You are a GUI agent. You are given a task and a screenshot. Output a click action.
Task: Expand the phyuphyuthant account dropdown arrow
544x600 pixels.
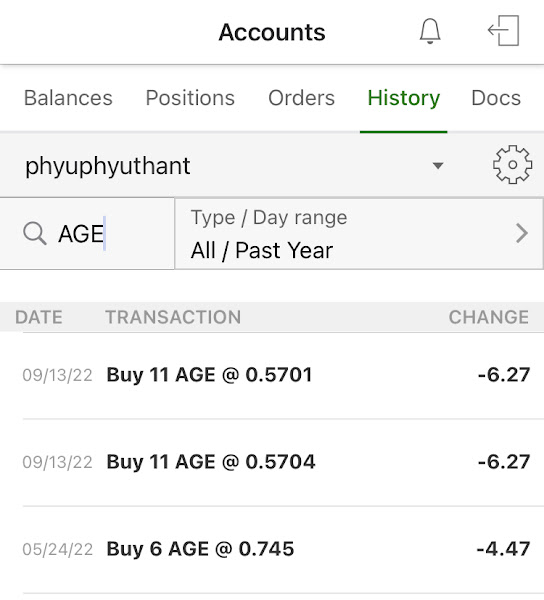[x=438, y=166]
